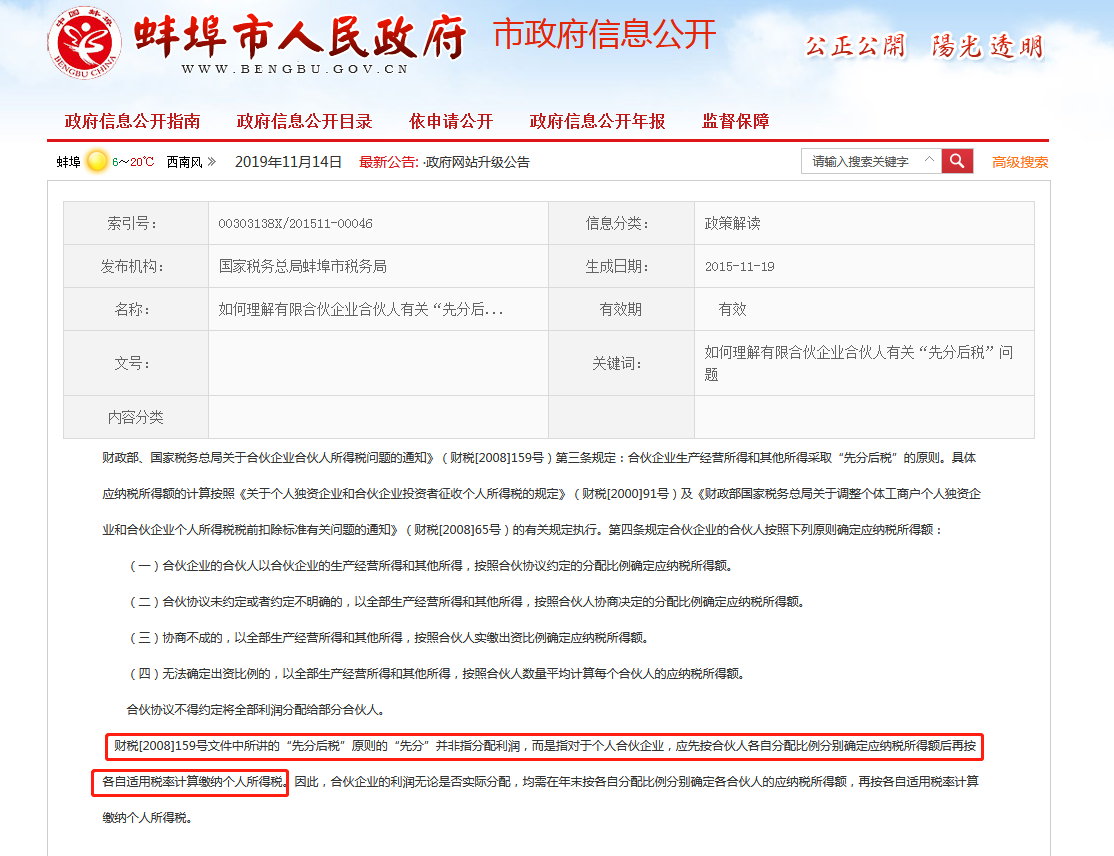Click the red magnifier search button
Viewport: 1114px width, 856px height.
click(957, 161)
